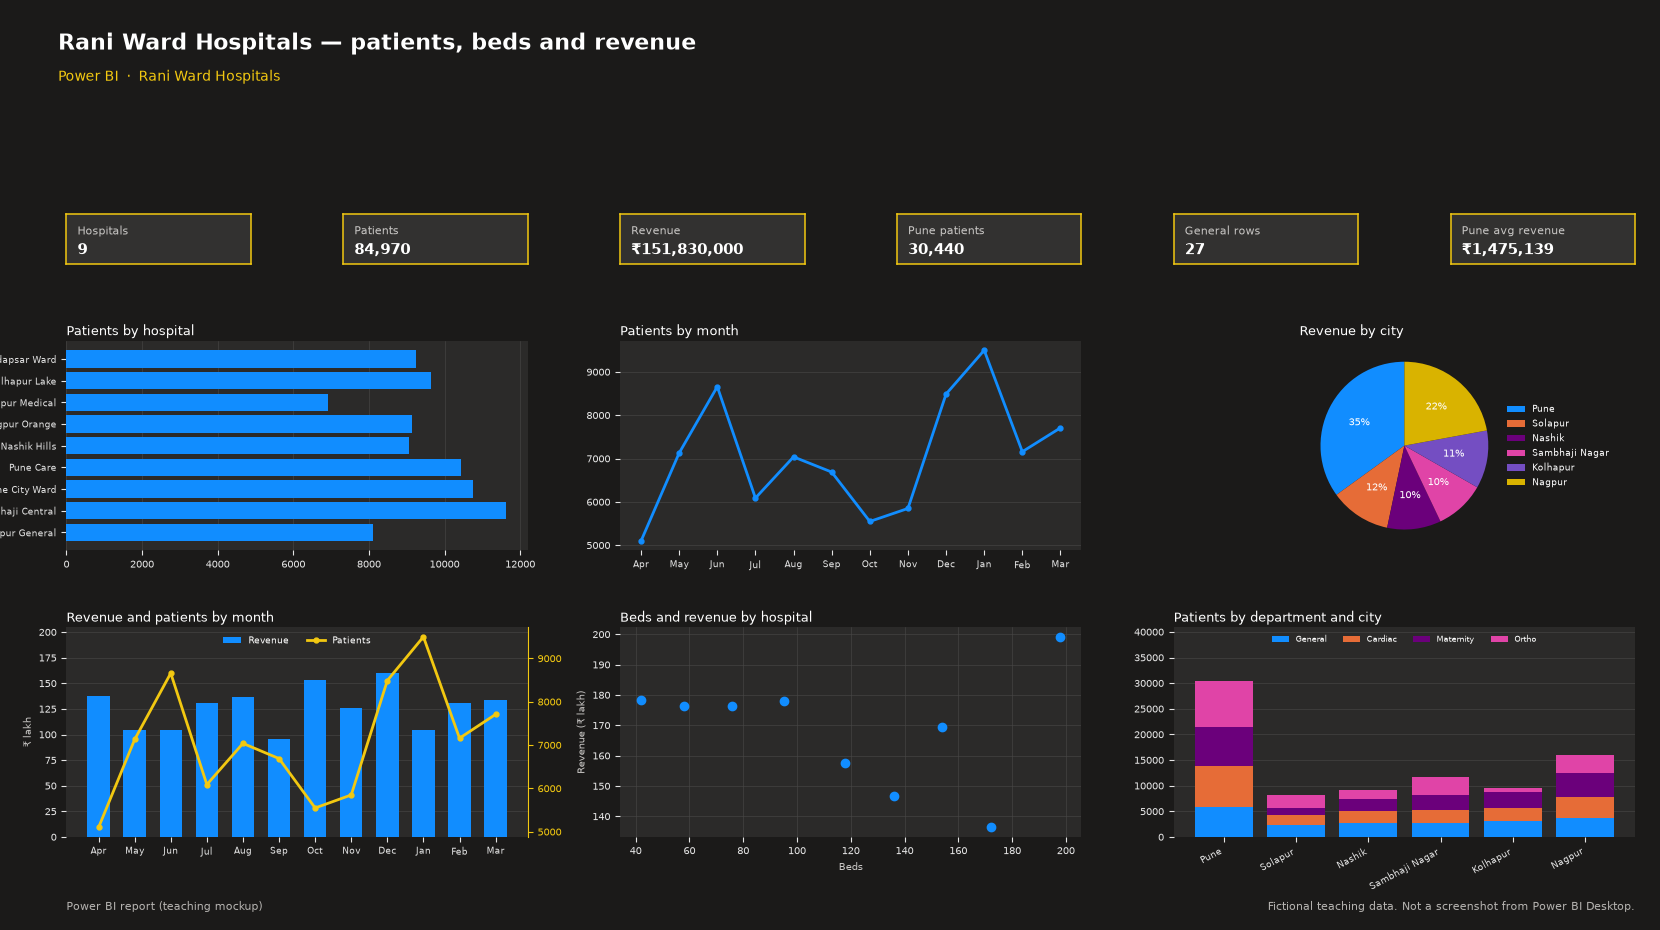The height and width of the screenshot is (930, 1660).
Task: Click the Oct revenue bar in combo chart
Action: pos(315,759)
